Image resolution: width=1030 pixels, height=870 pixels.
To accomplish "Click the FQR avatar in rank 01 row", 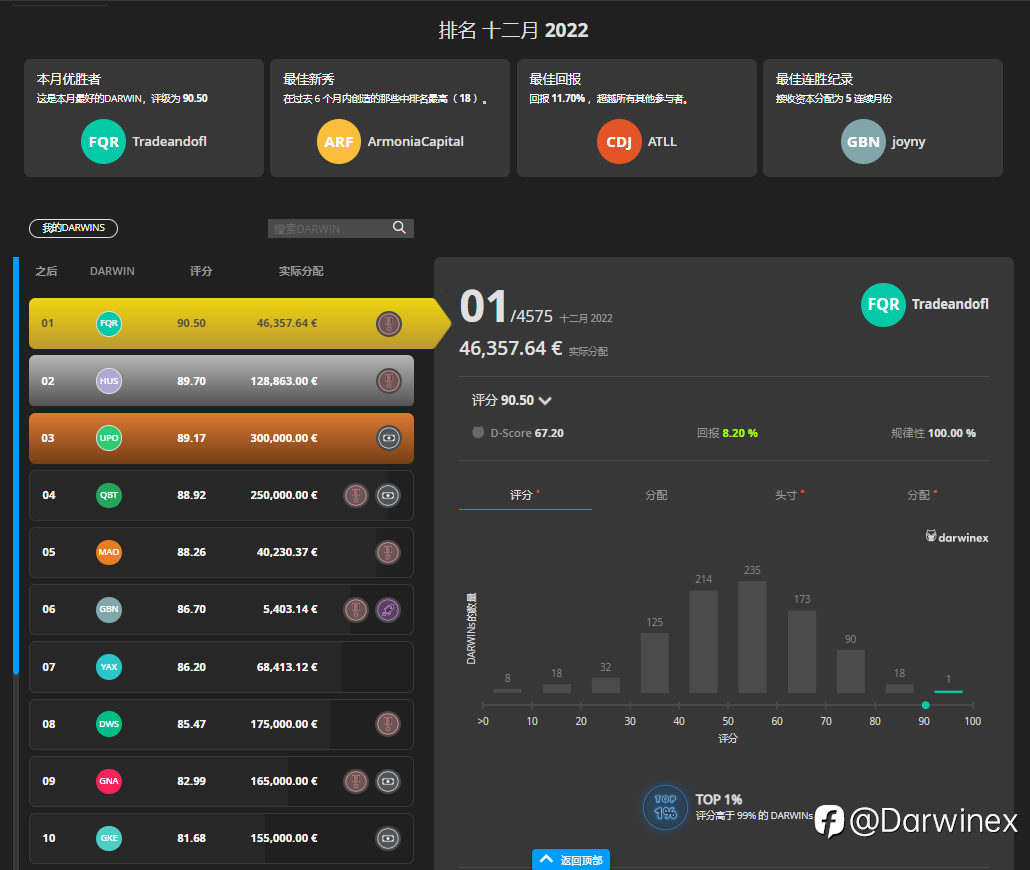I will [x=109, y=323].
